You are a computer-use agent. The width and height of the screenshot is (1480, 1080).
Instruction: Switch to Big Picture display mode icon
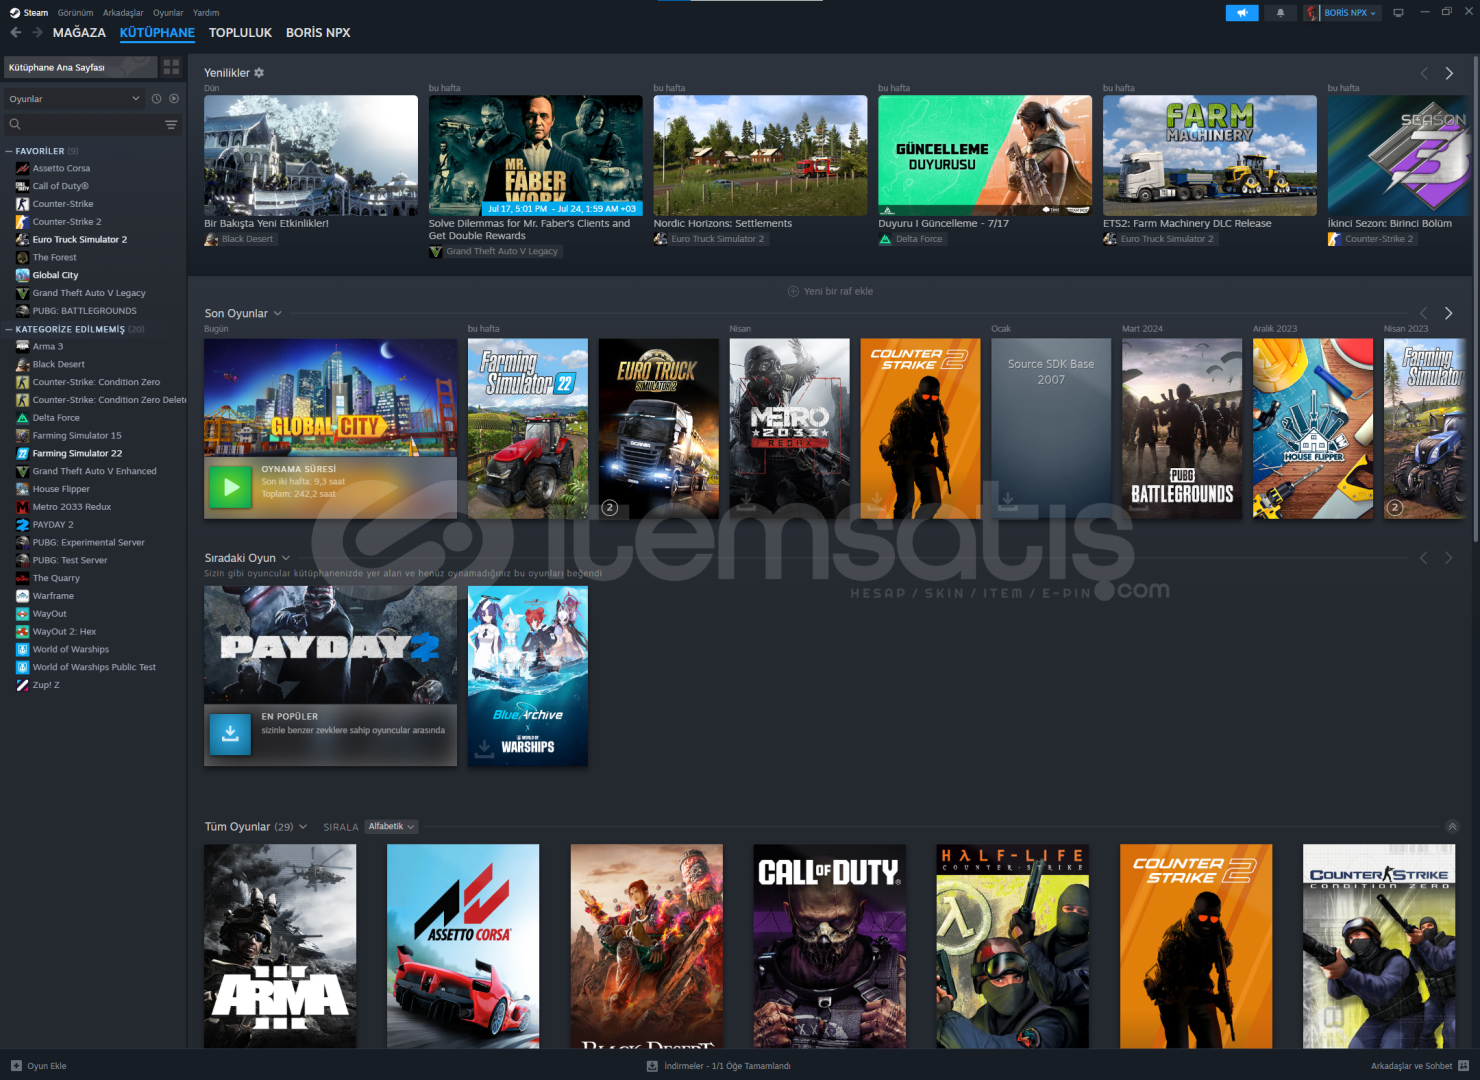[1398, 13]
